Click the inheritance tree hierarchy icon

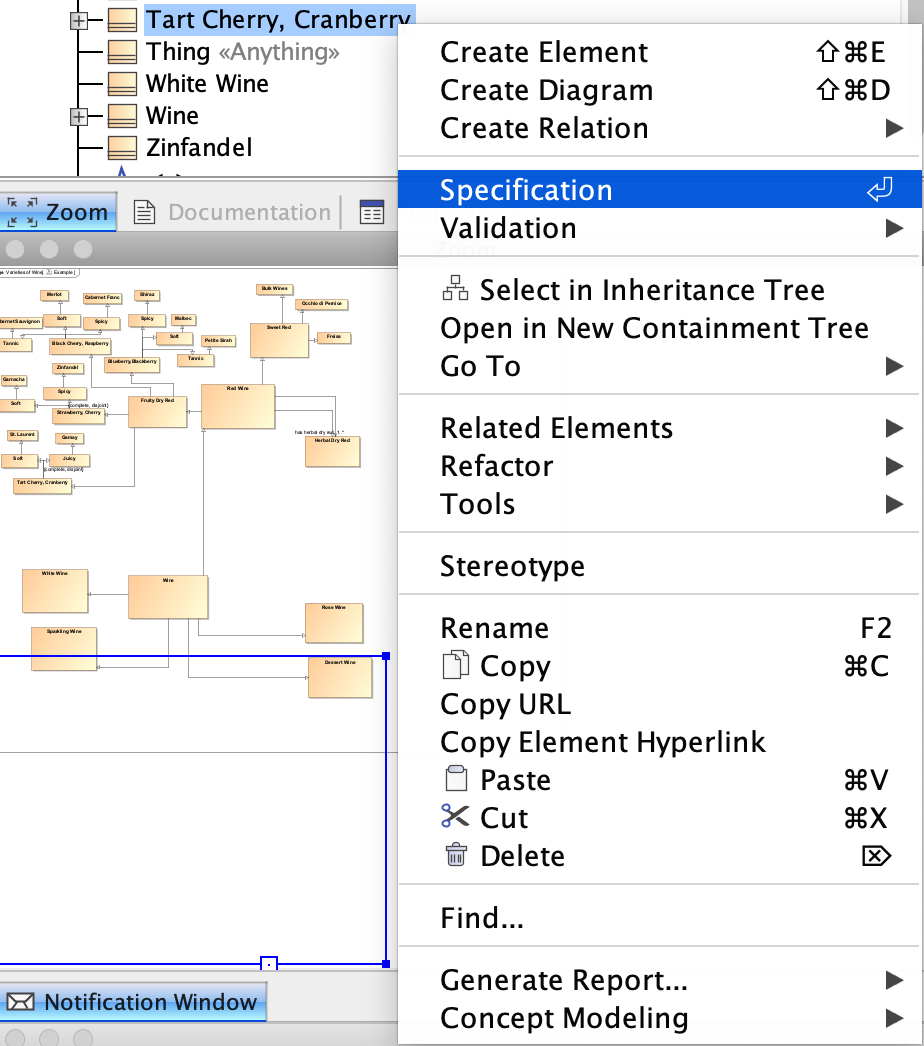click(x=455, y=290)
